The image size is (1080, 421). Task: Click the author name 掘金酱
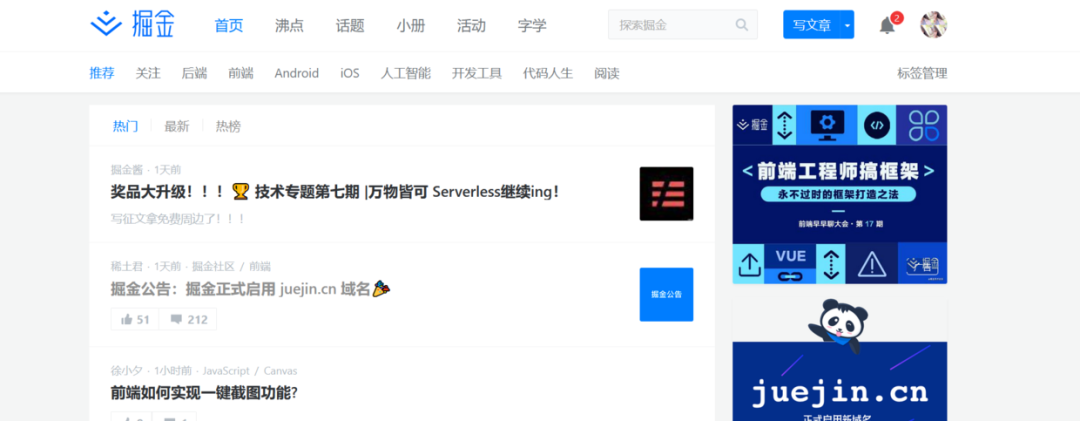128,170
